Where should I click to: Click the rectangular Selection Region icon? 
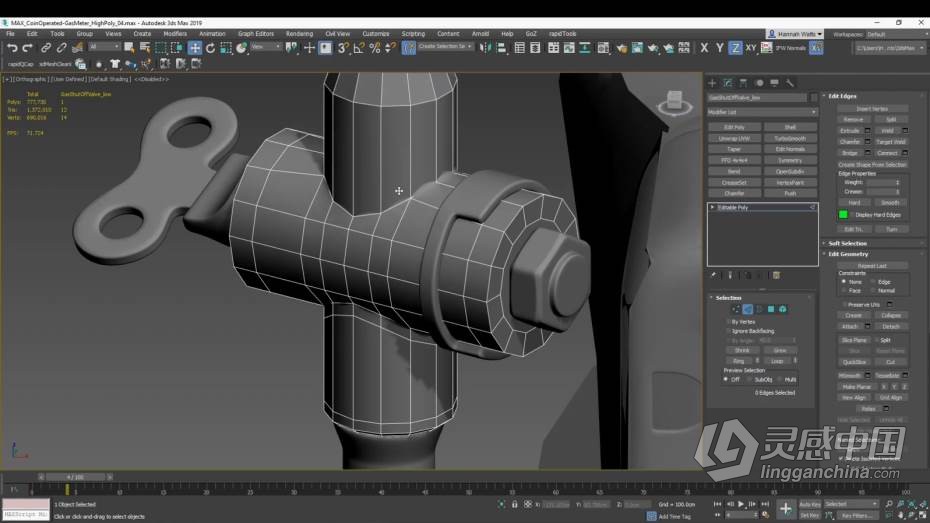coord(161,48)
